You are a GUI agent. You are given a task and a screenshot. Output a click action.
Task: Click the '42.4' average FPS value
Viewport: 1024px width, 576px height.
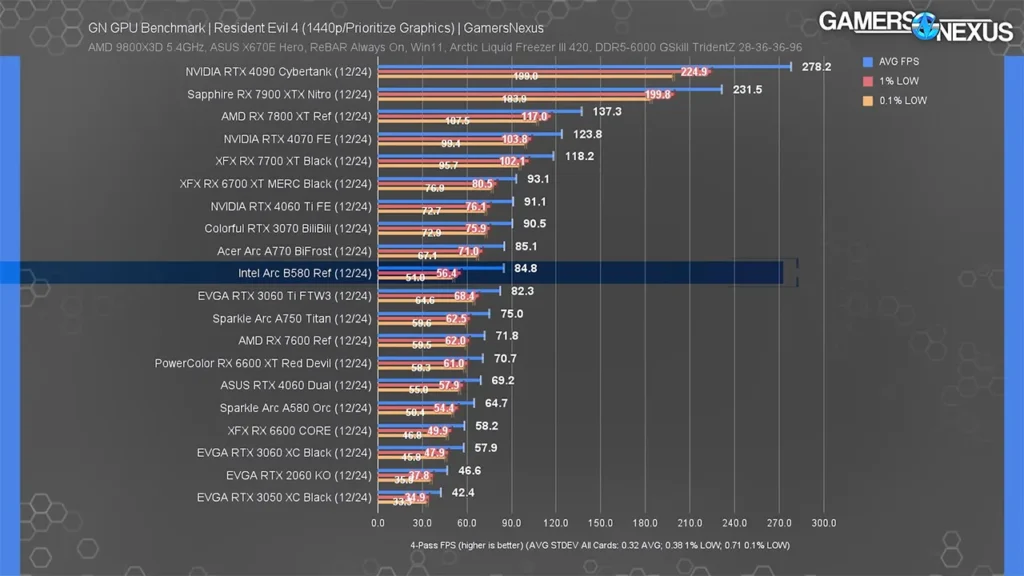[x=463, y=493]
